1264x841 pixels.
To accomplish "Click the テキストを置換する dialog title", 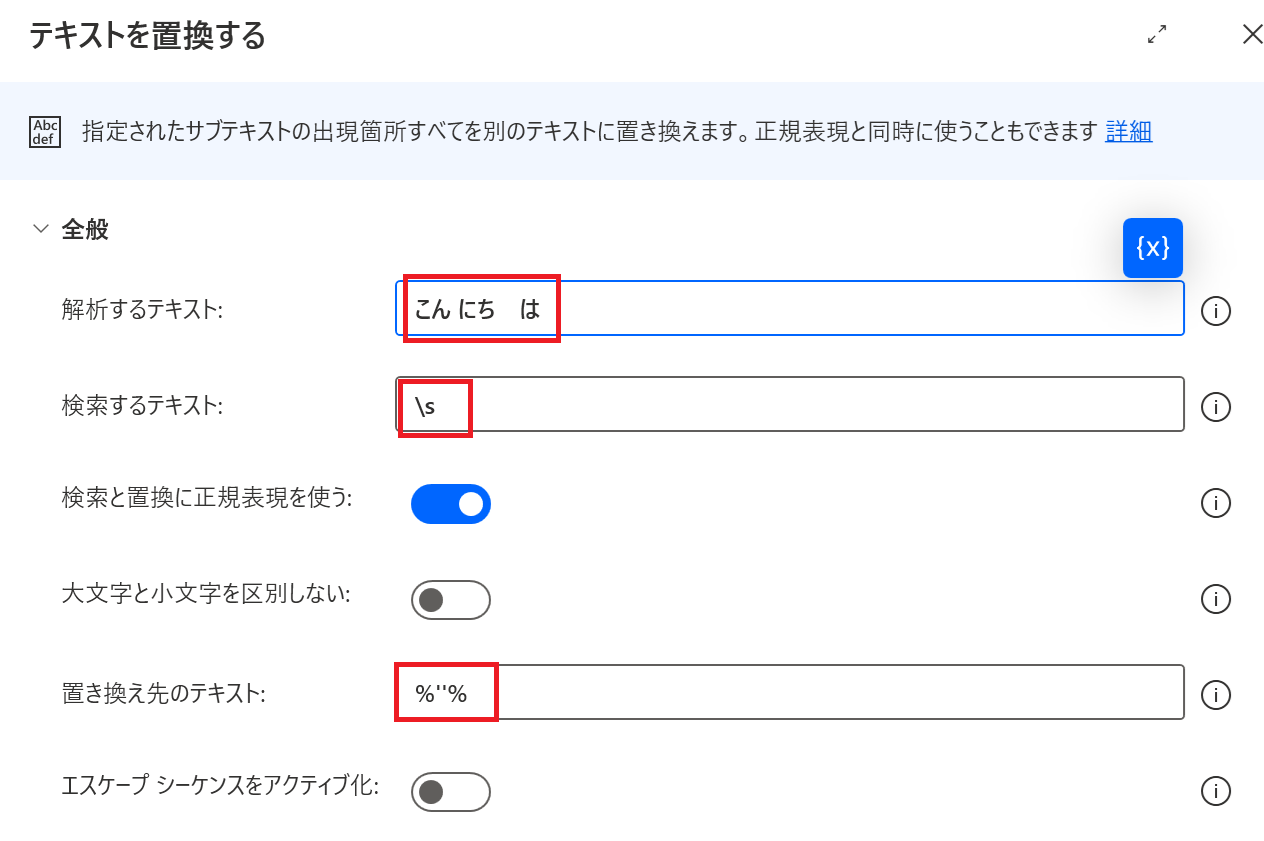I will pyautogui.click(x=147, y=36).
